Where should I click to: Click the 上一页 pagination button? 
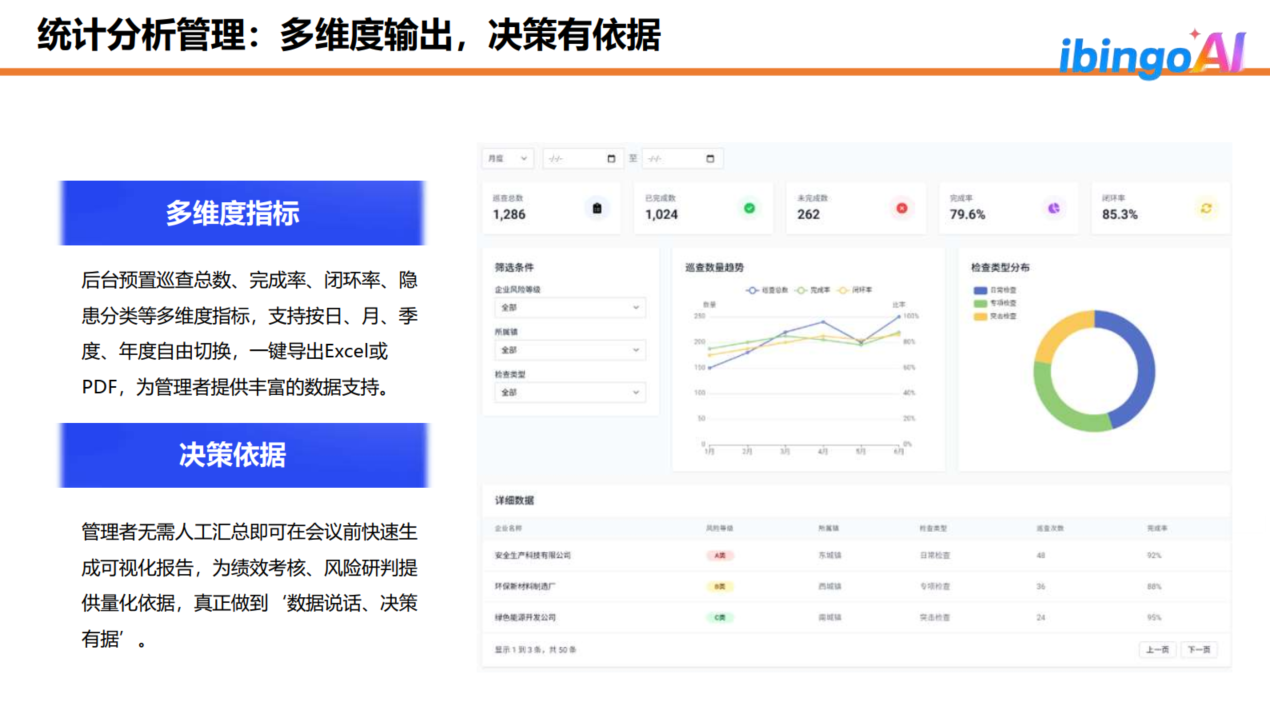tap(1157, 650)
